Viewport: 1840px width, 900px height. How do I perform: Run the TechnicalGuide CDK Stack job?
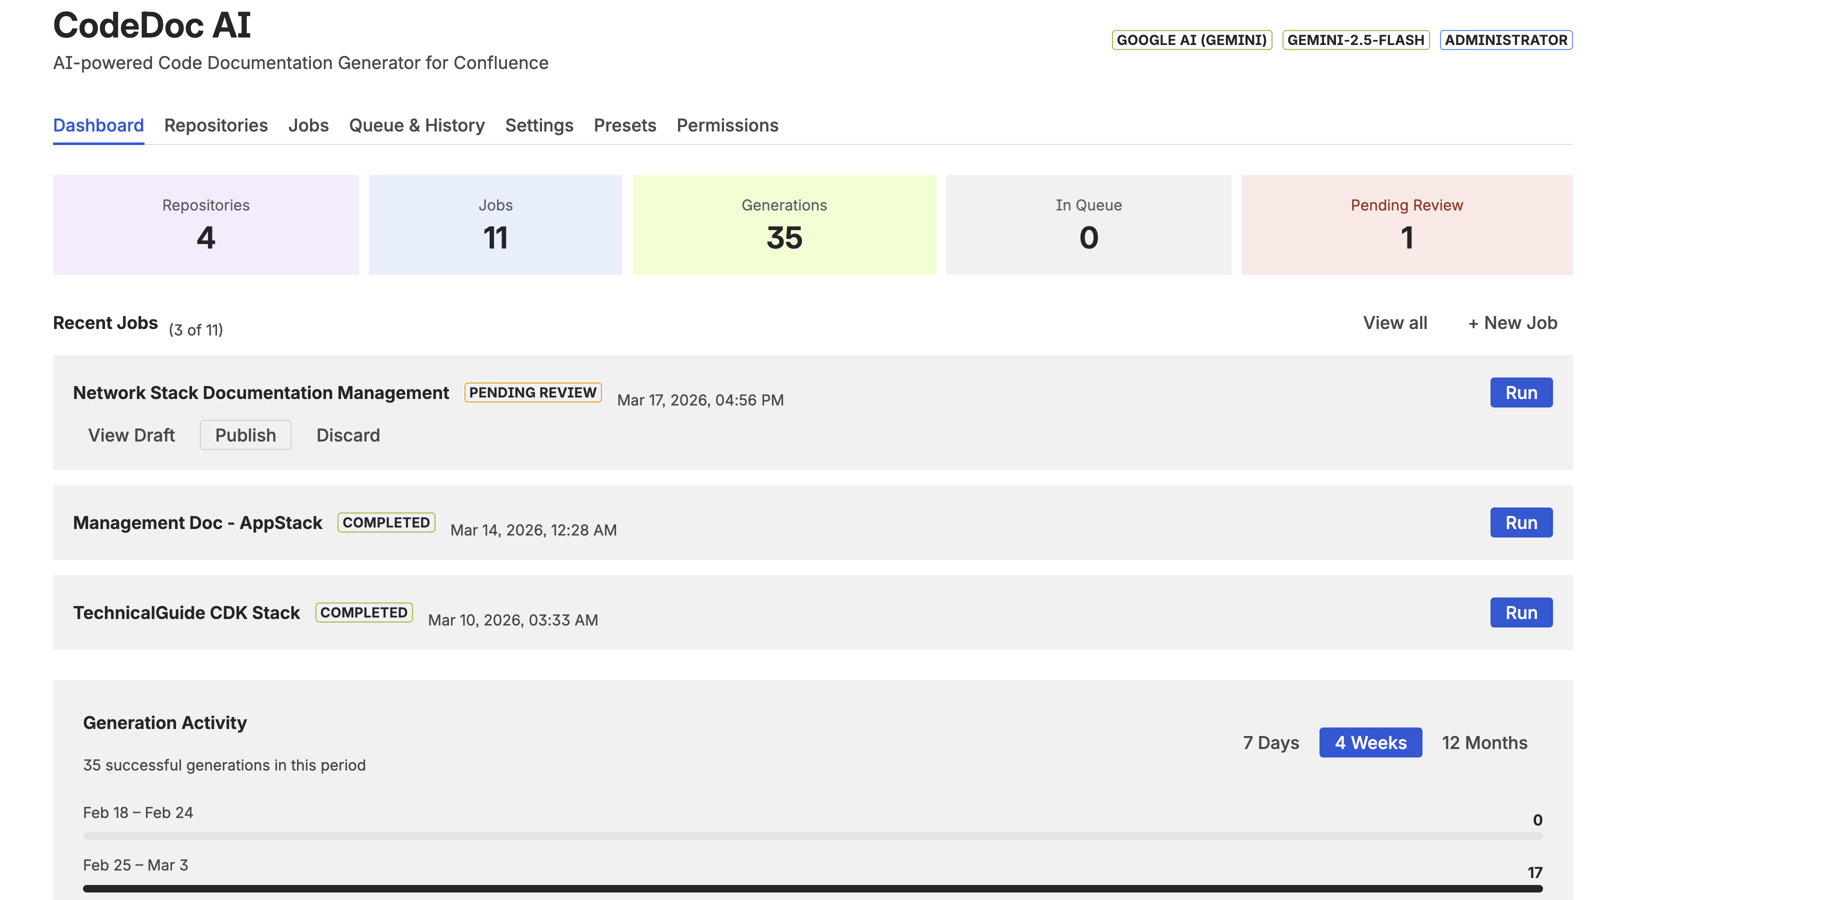pyautogui.click(x=1521, y=612)
